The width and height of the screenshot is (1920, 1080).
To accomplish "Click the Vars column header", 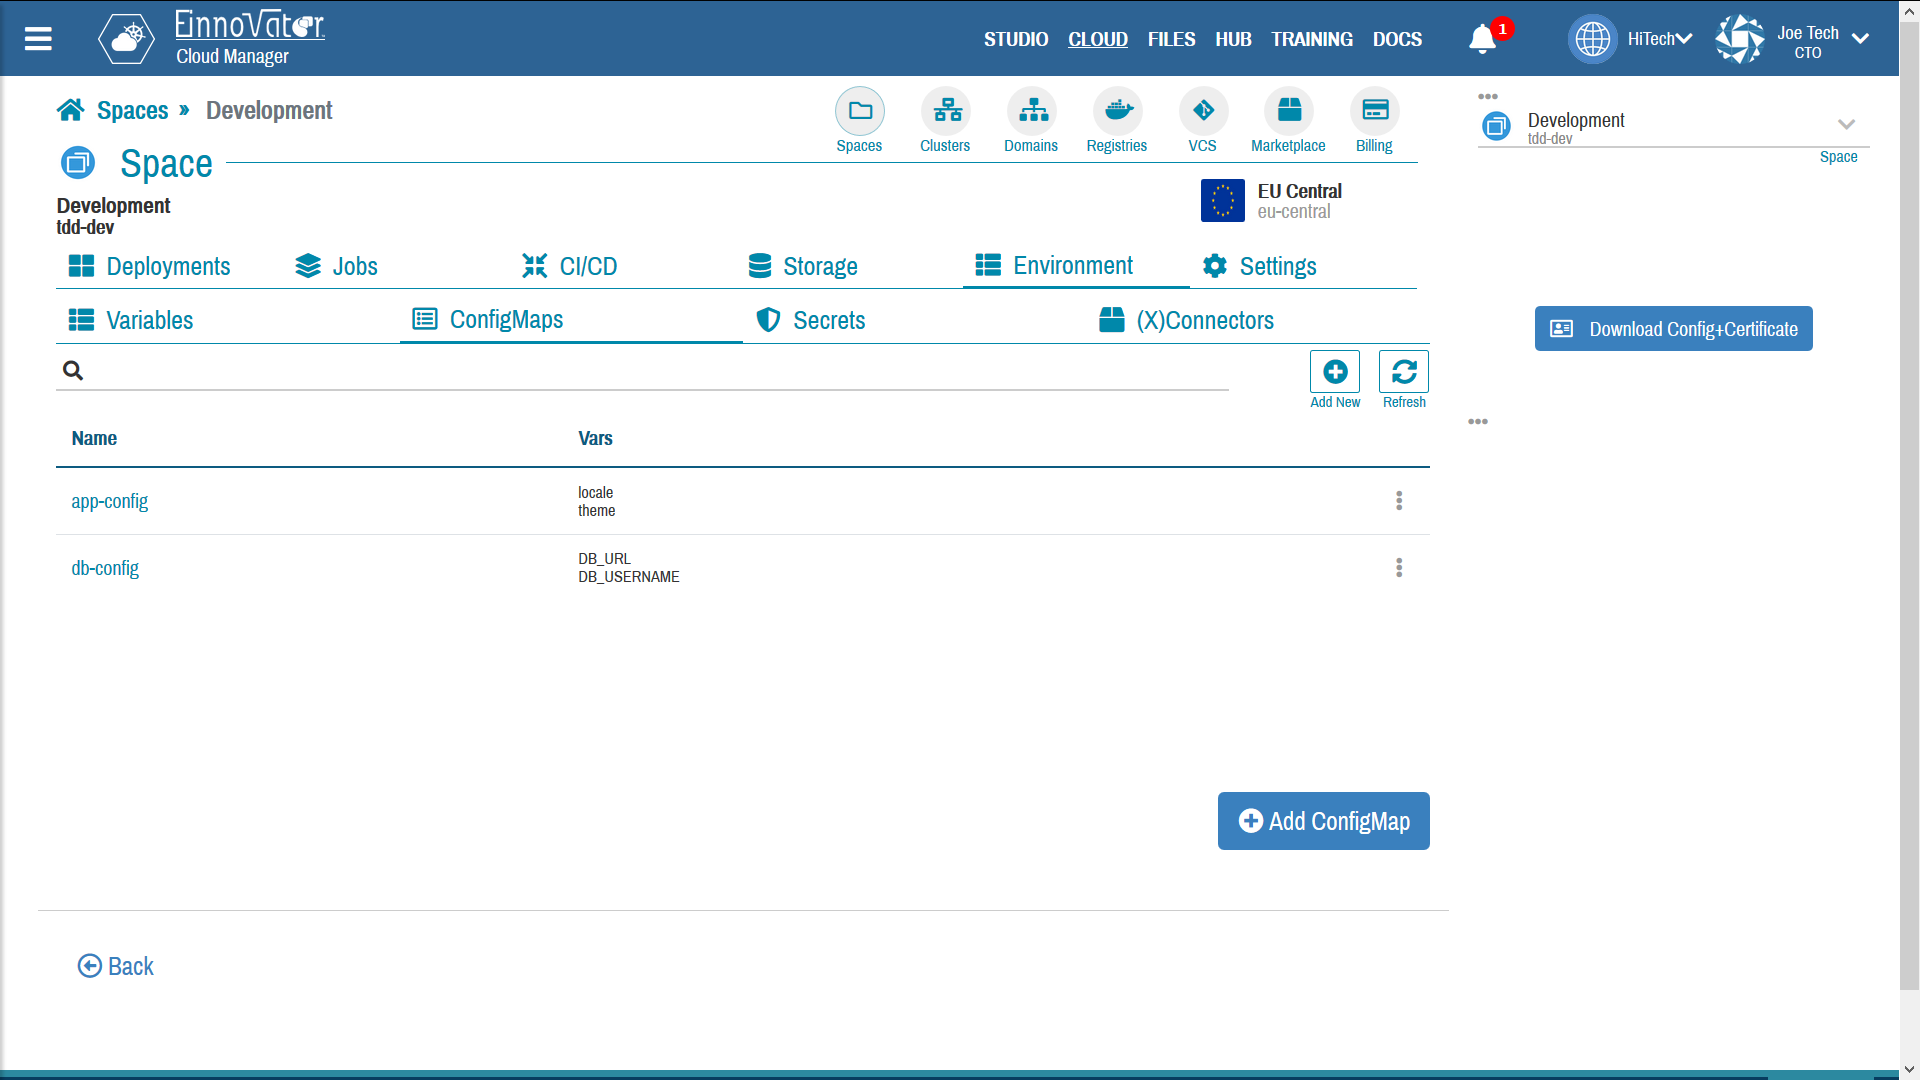I will pos(595,438).
